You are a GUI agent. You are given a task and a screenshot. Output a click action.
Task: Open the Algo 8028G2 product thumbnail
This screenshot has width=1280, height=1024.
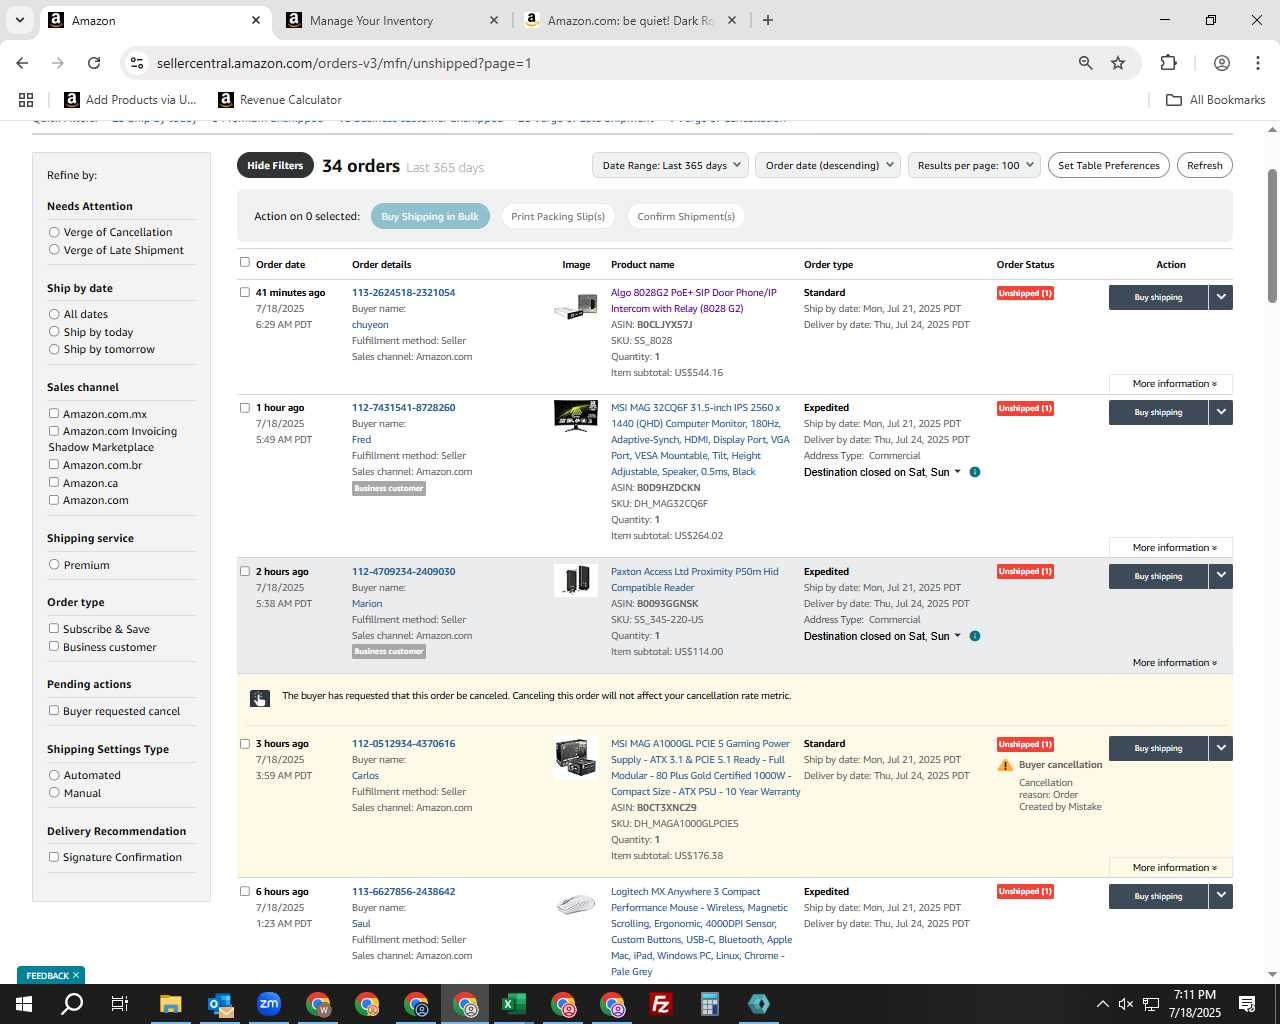point(576,308)
